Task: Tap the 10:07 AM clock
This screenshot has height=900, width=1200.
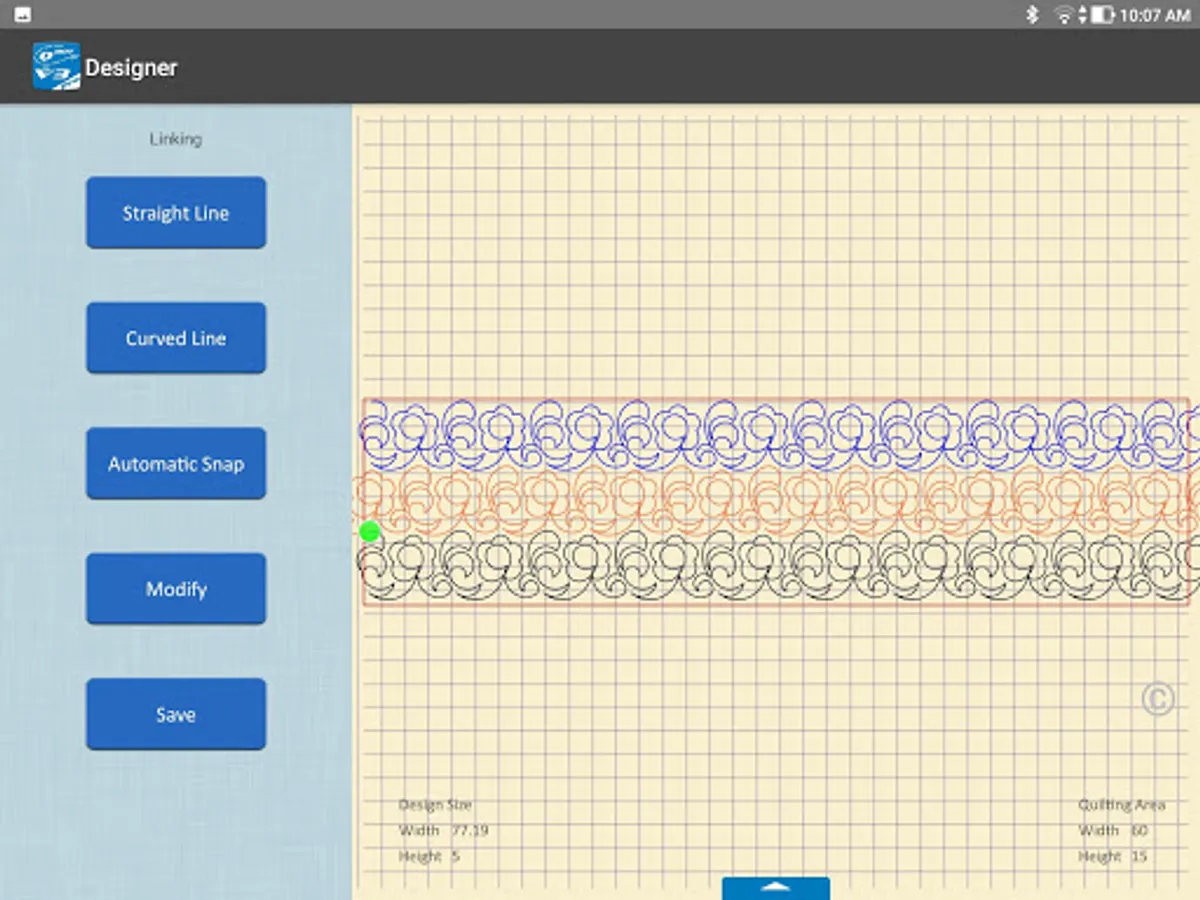Action: point(1155,15)
